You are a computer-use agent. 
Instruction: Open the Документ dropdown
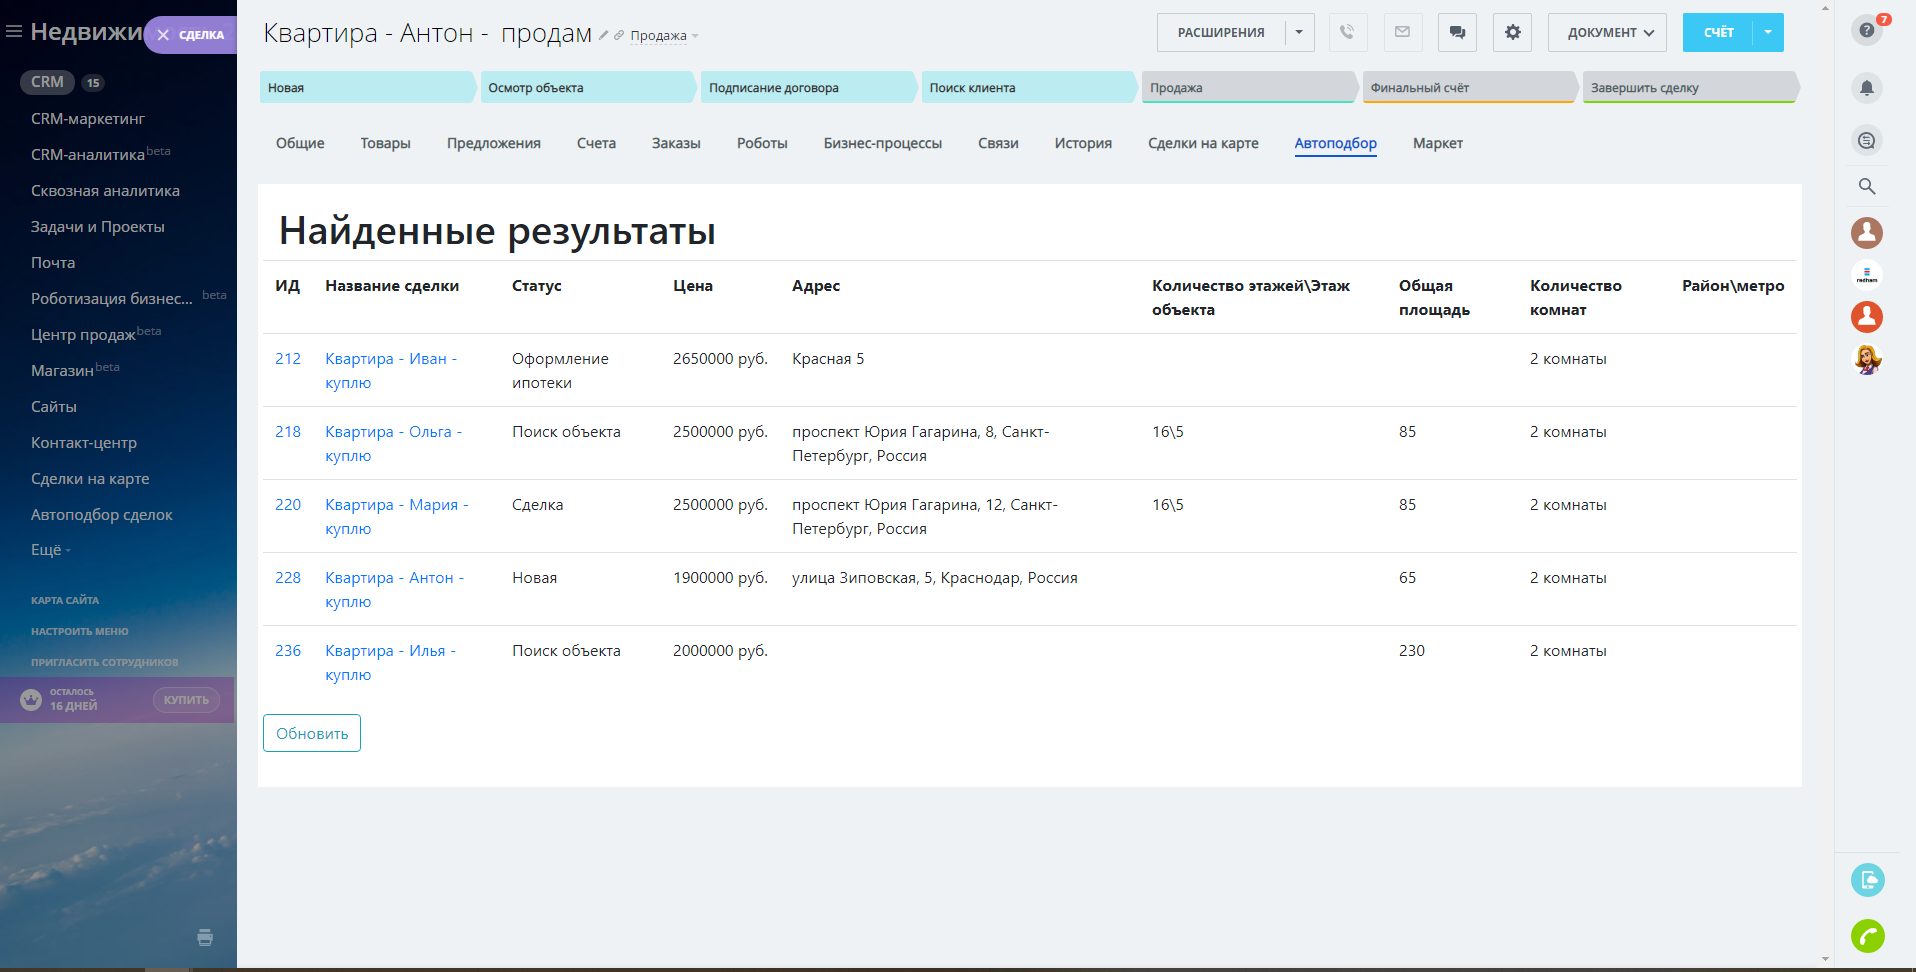click(1606, 33)
